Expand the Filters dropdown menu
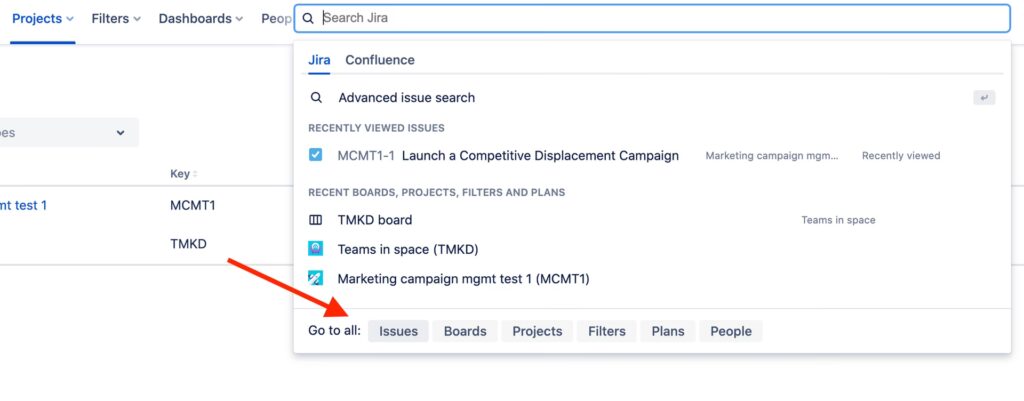 point(115,19)
